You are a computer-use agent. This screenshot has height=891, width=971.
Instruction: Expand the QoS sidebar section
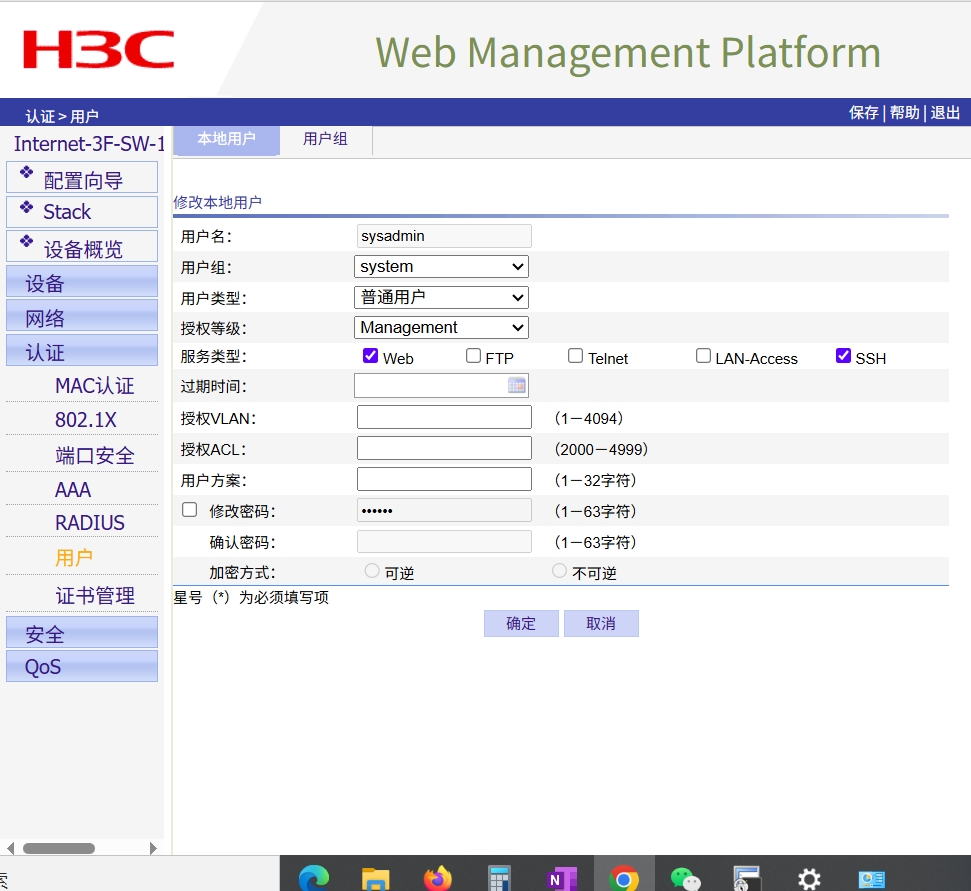pyautogui.click(x=82, y=666)
